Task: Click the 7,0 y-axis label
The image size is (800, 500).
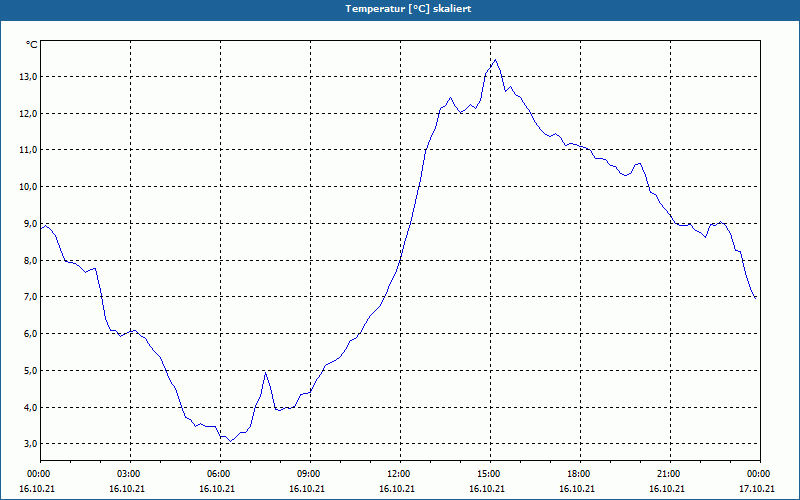Action: [x=30, y=296]
